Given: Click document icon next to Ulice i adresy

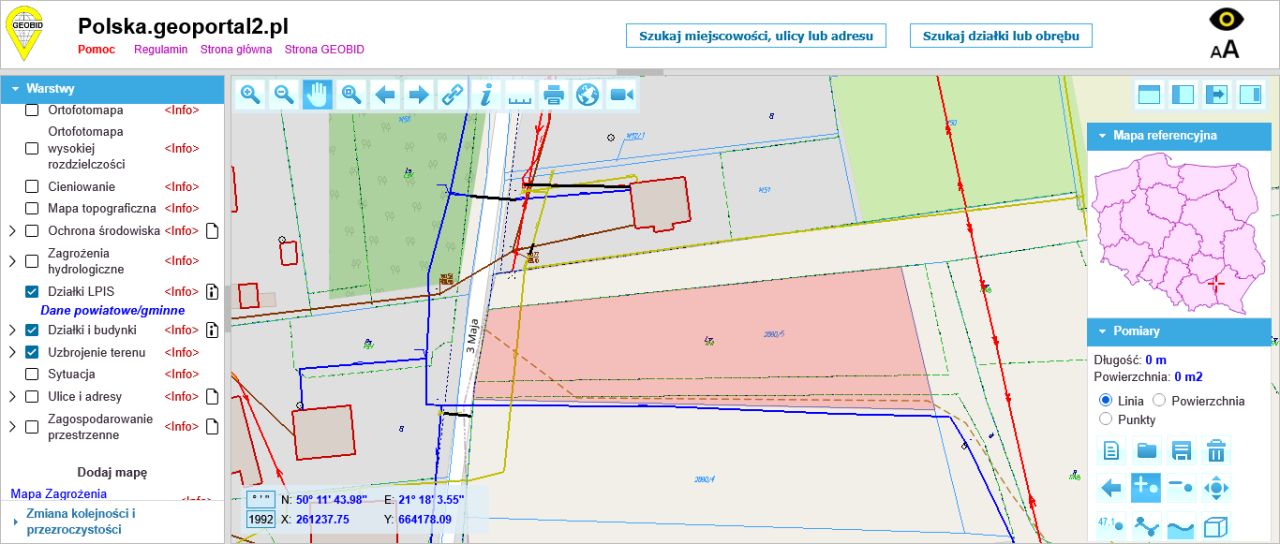Looking at the screenshot, I should (x=211, y=396).
